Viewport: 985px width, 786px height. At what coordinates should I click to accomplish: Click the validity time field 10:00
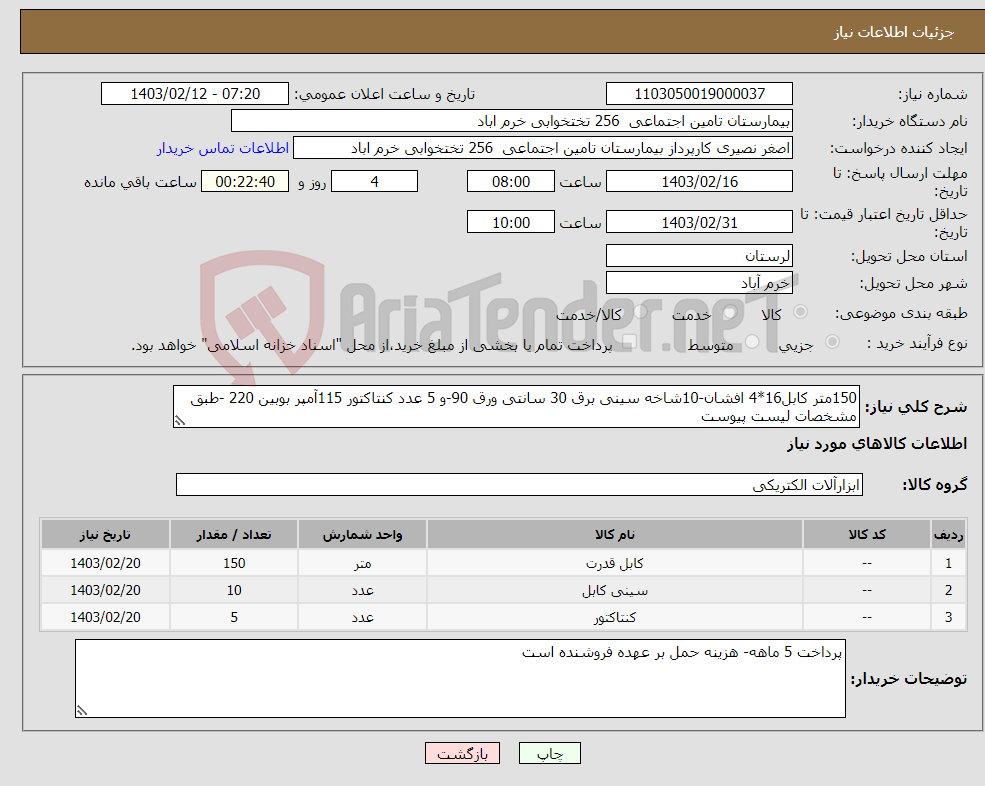click(511, 222)
